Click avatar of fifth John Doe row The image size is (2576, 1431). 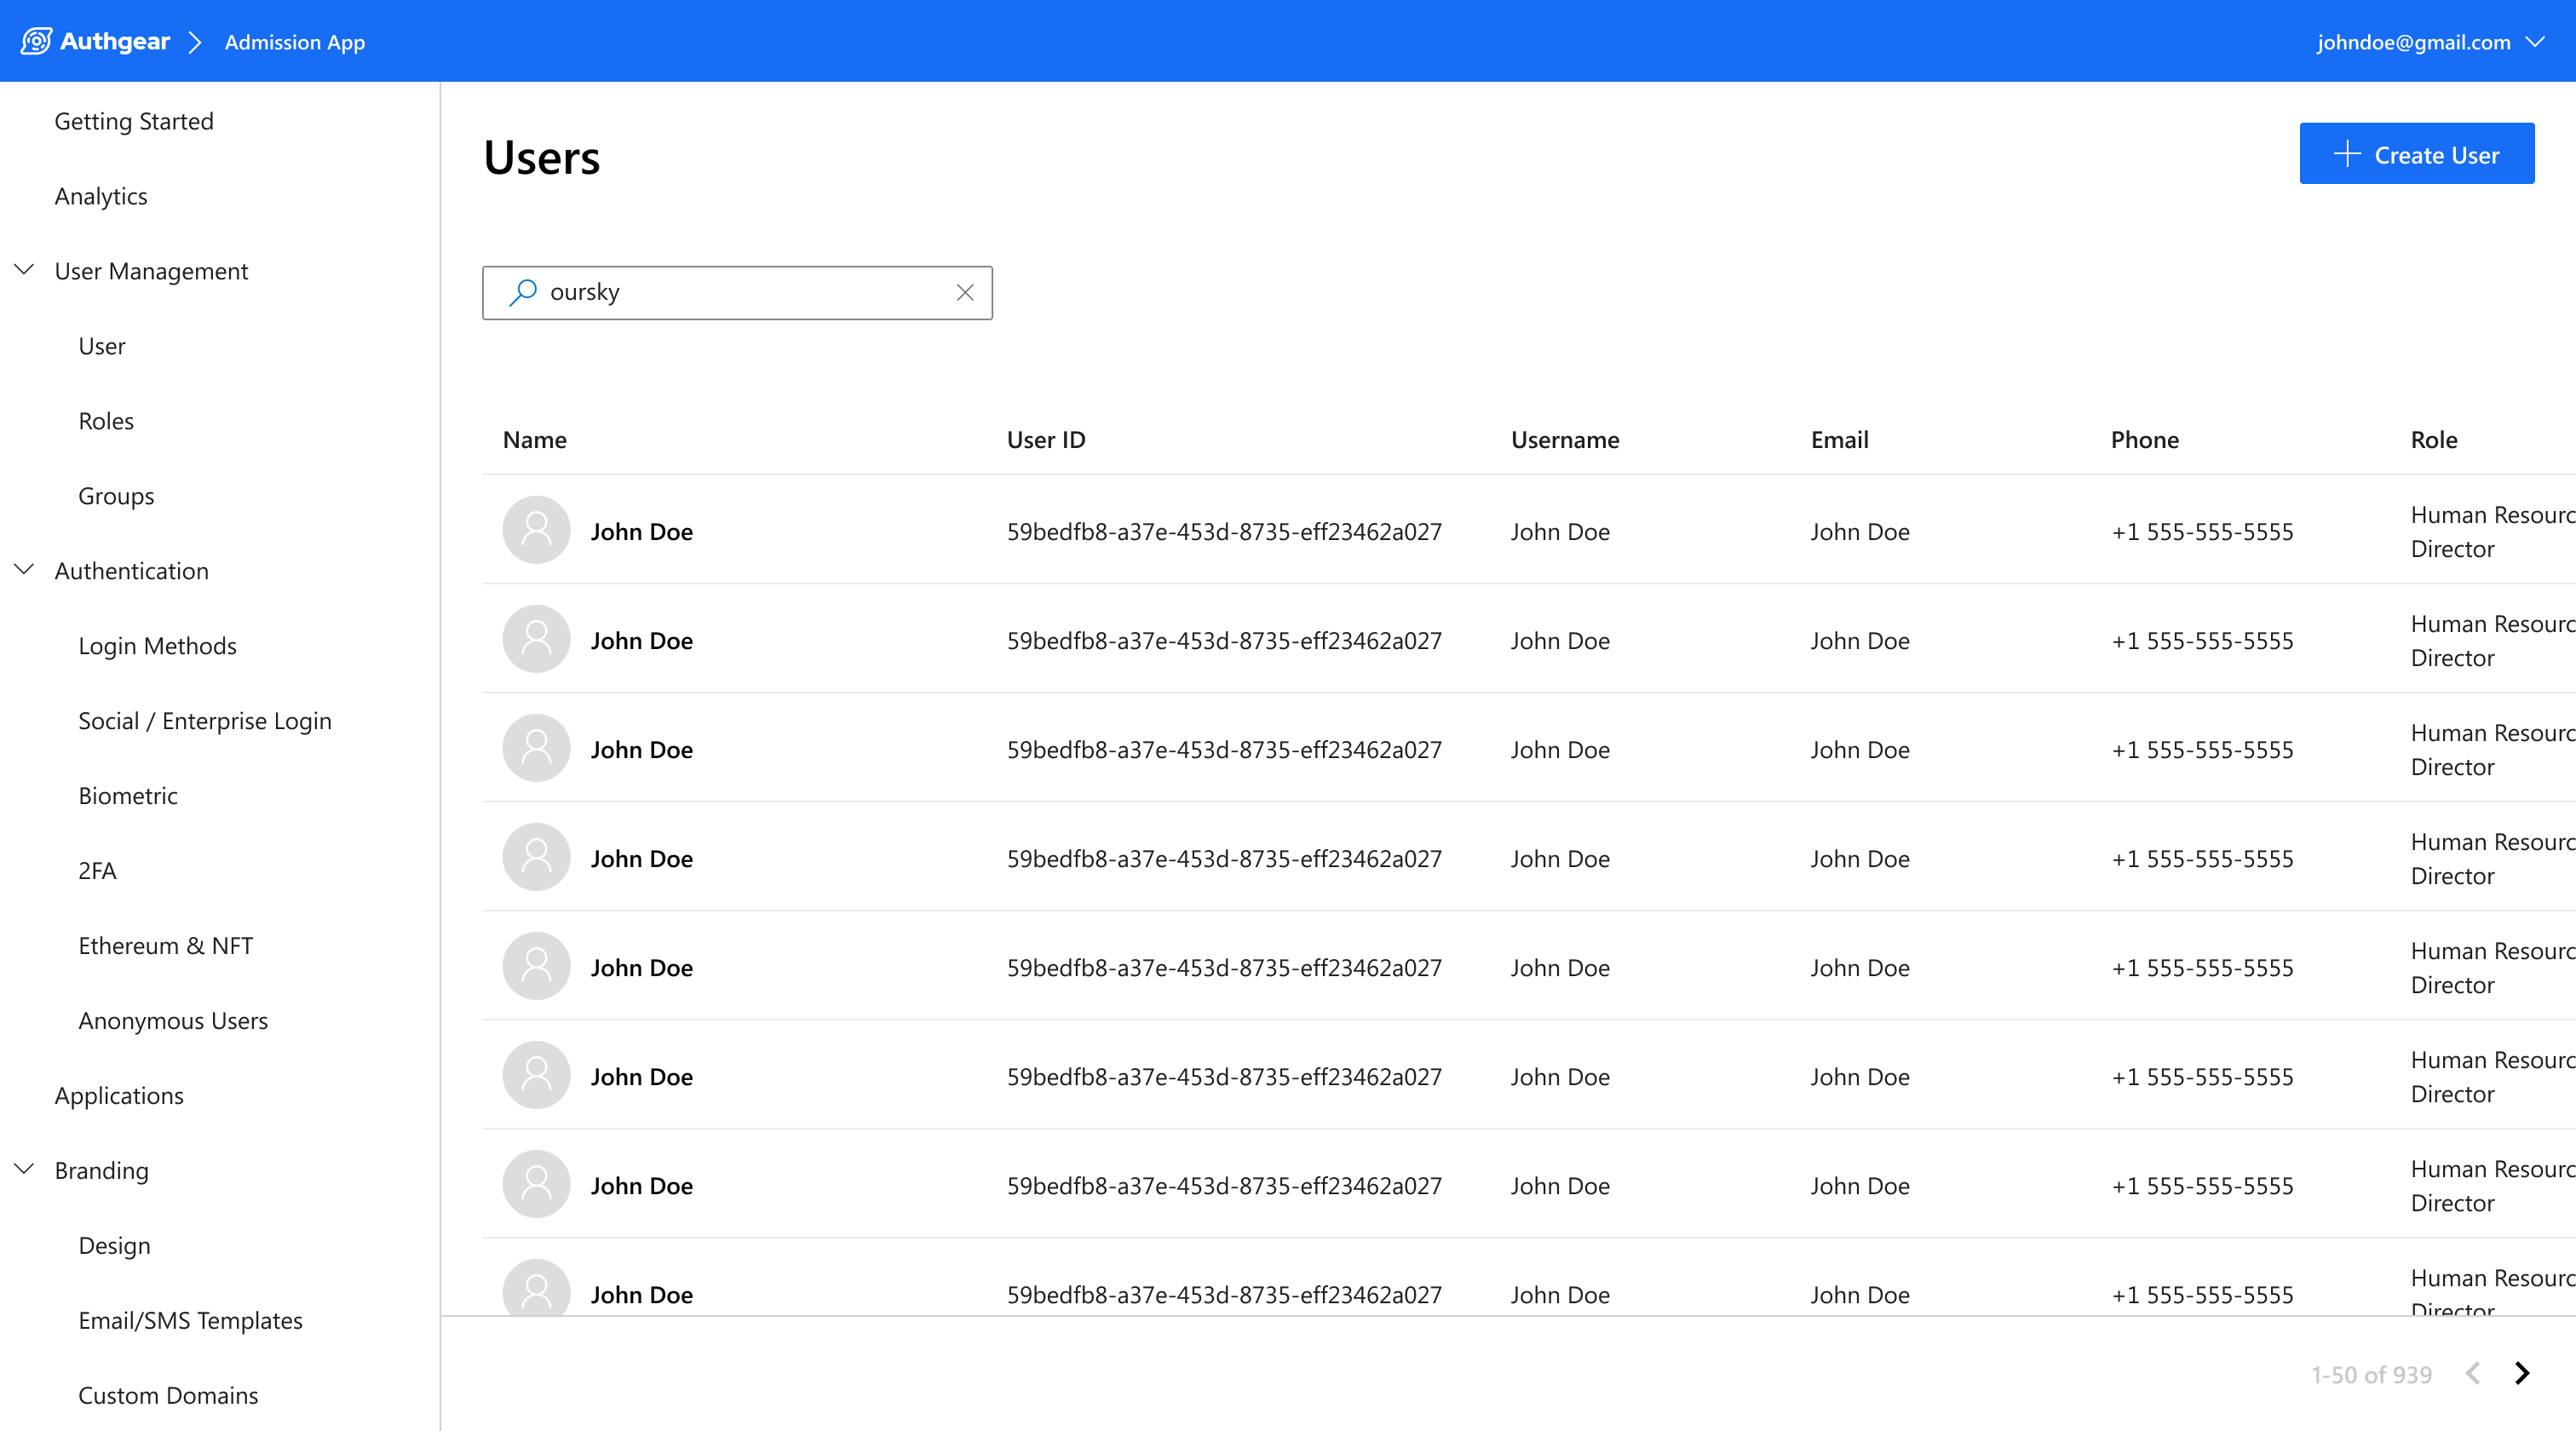coord(536,966)
